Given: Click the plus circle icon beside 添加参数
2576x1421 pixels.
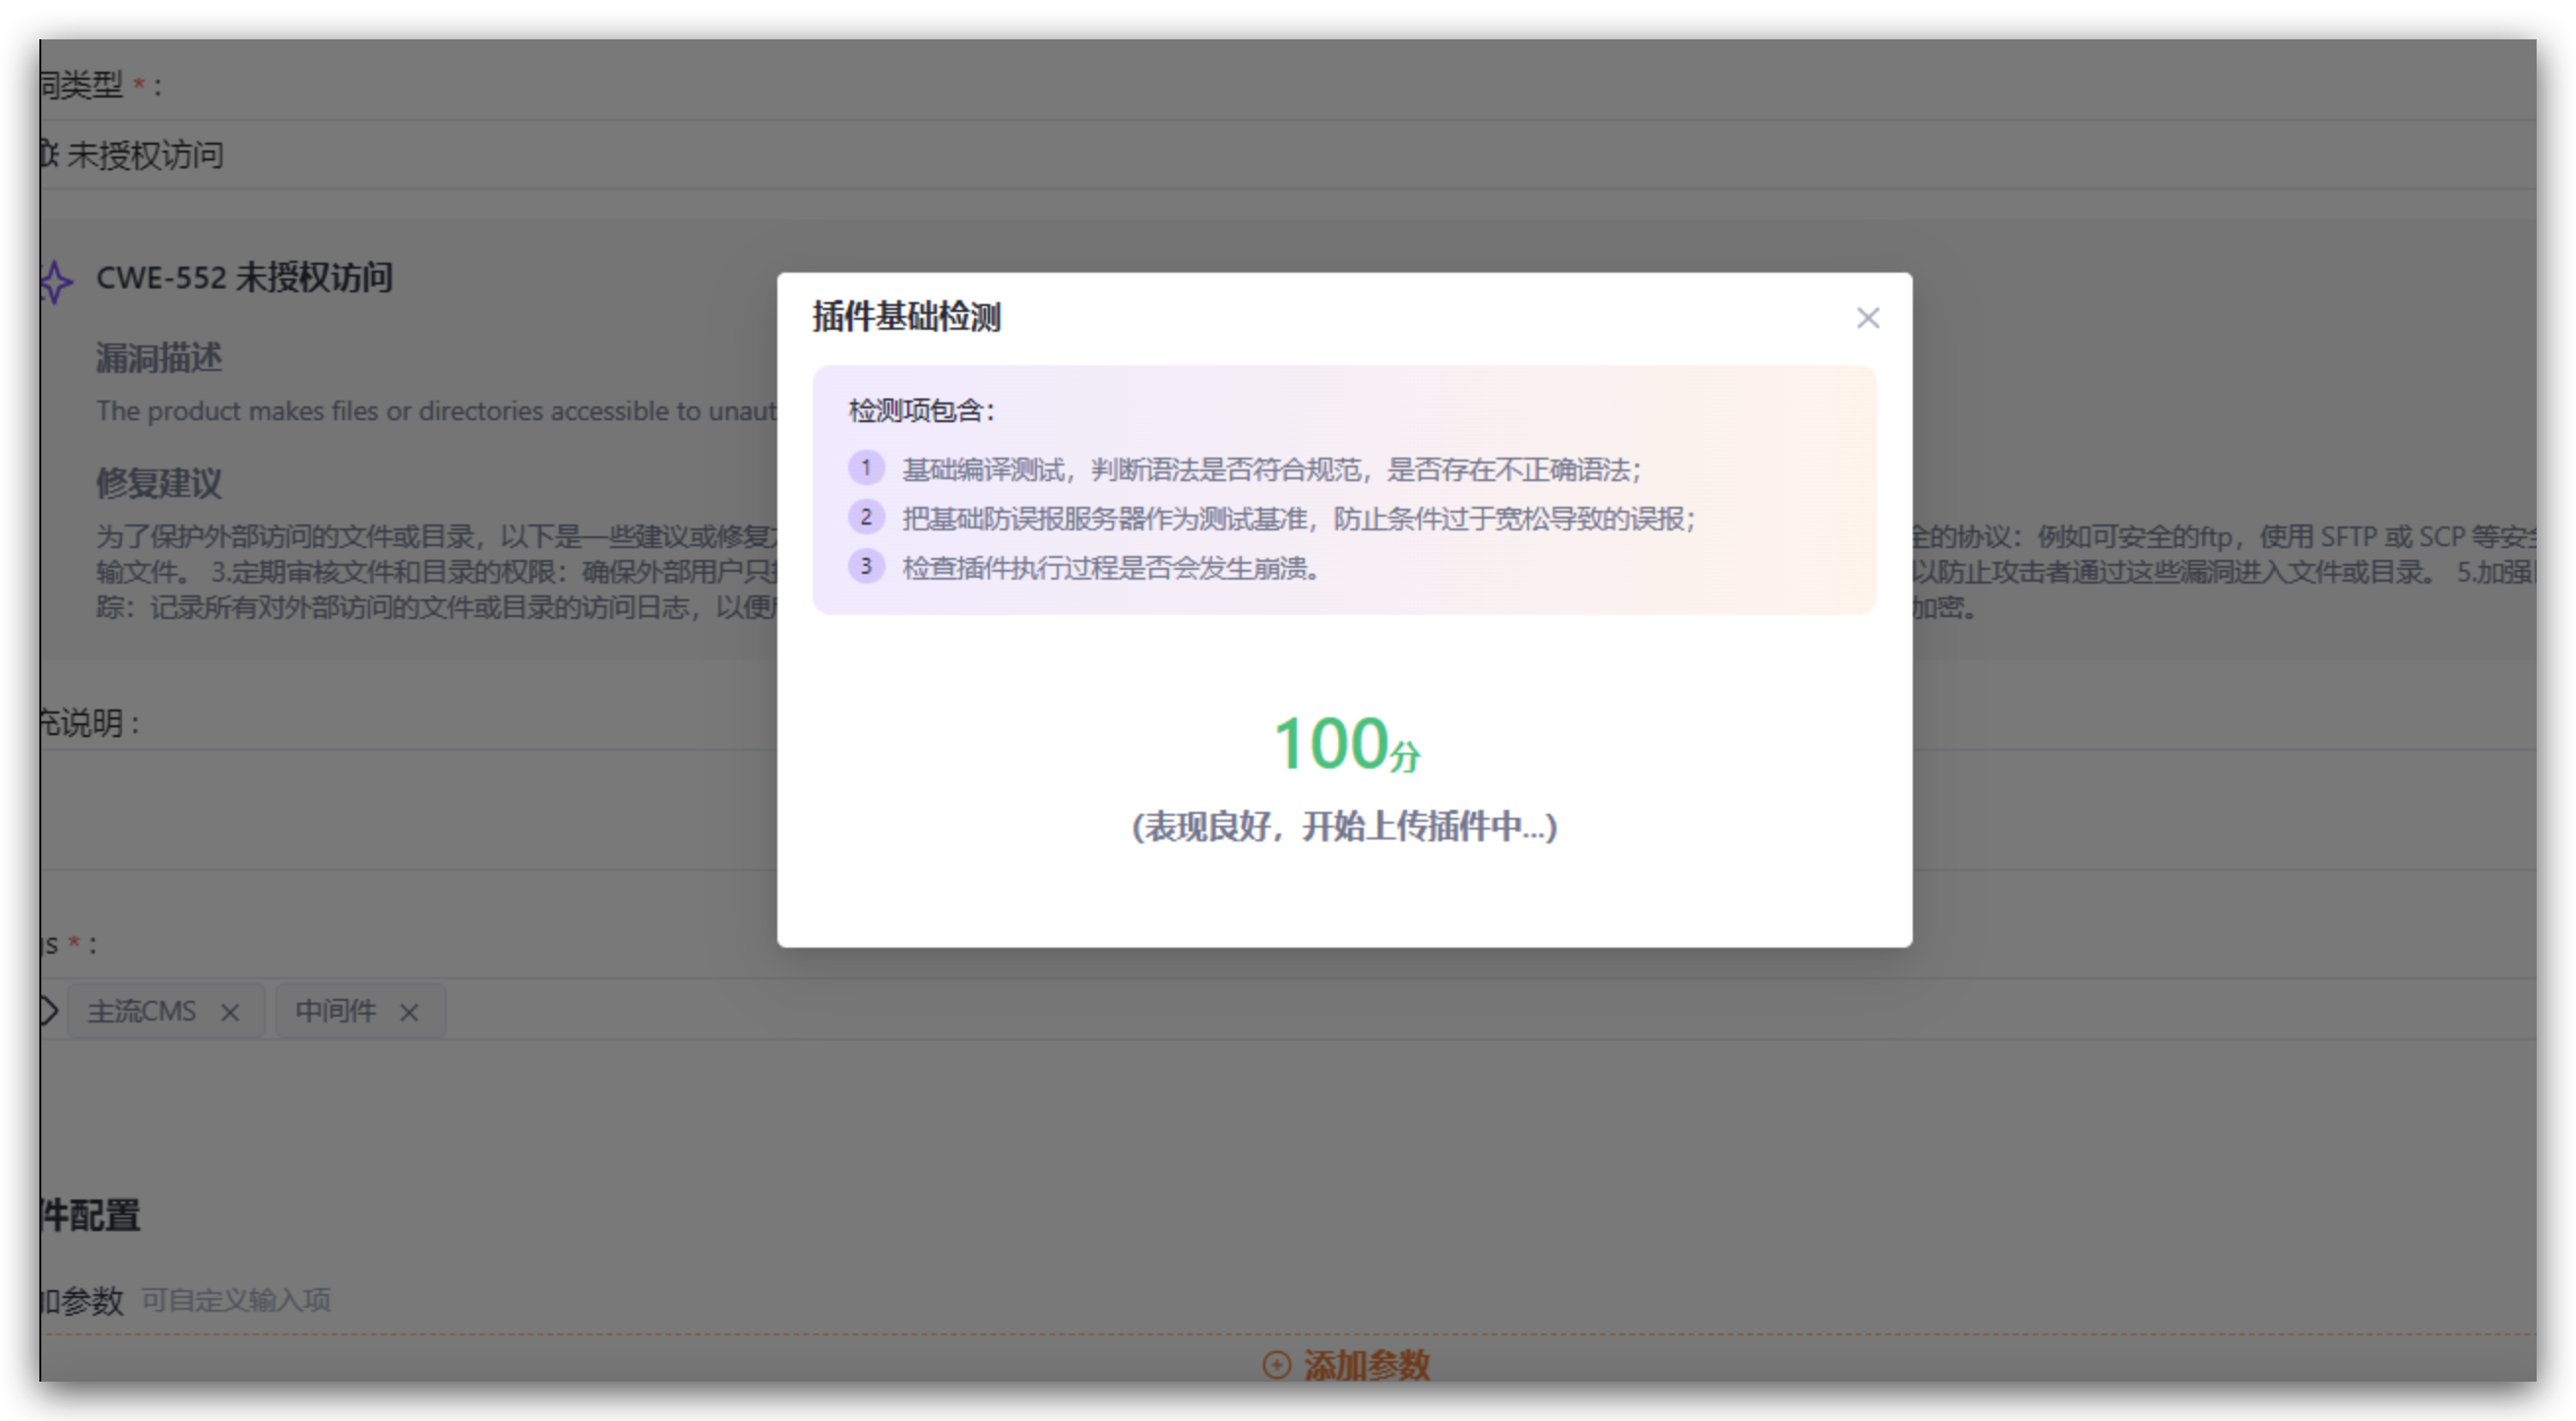Looking at the screenshot, I should click(x=1276, y=1364).
